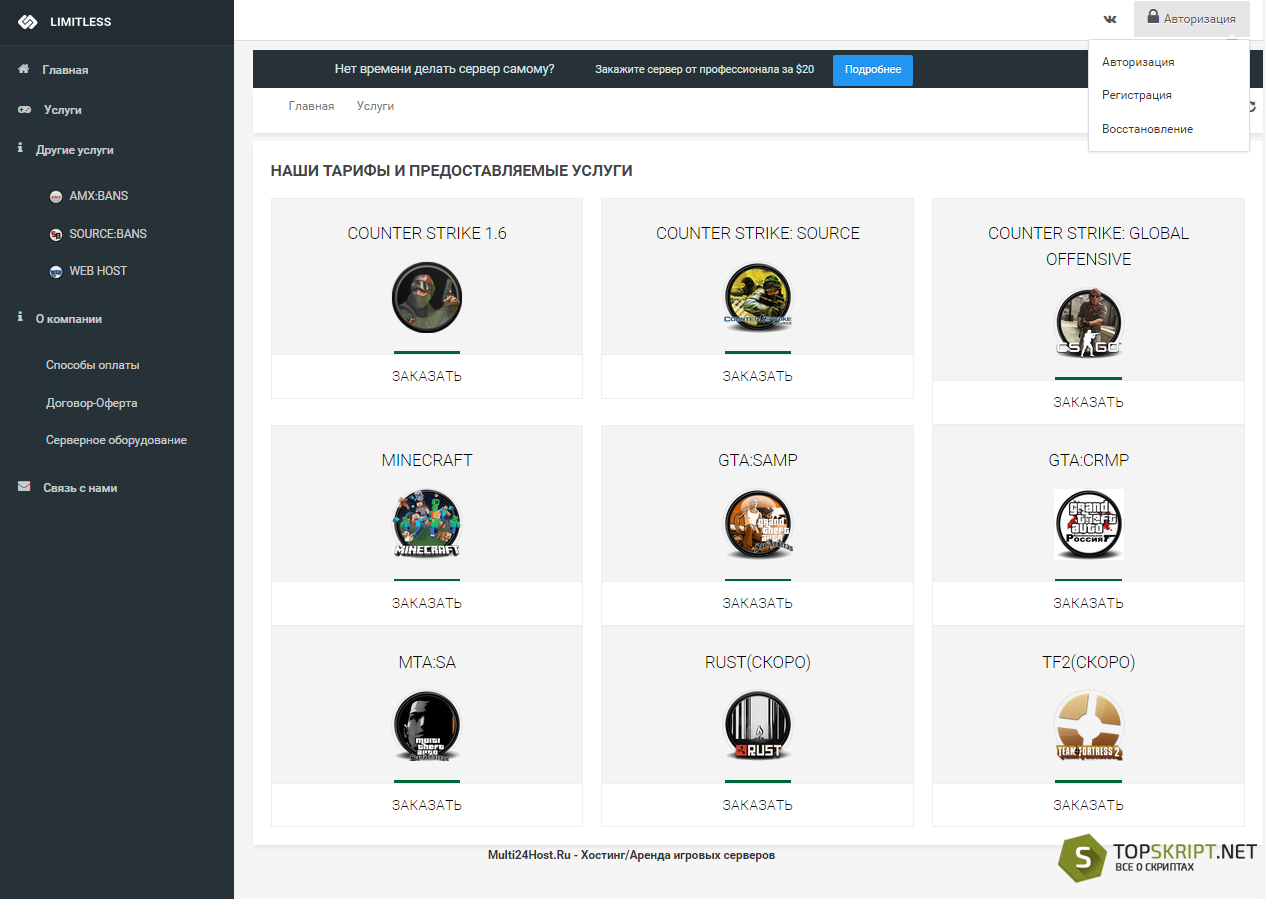
Task: Click the Team Fortress 2 game icon
Action: point(1089,726)
